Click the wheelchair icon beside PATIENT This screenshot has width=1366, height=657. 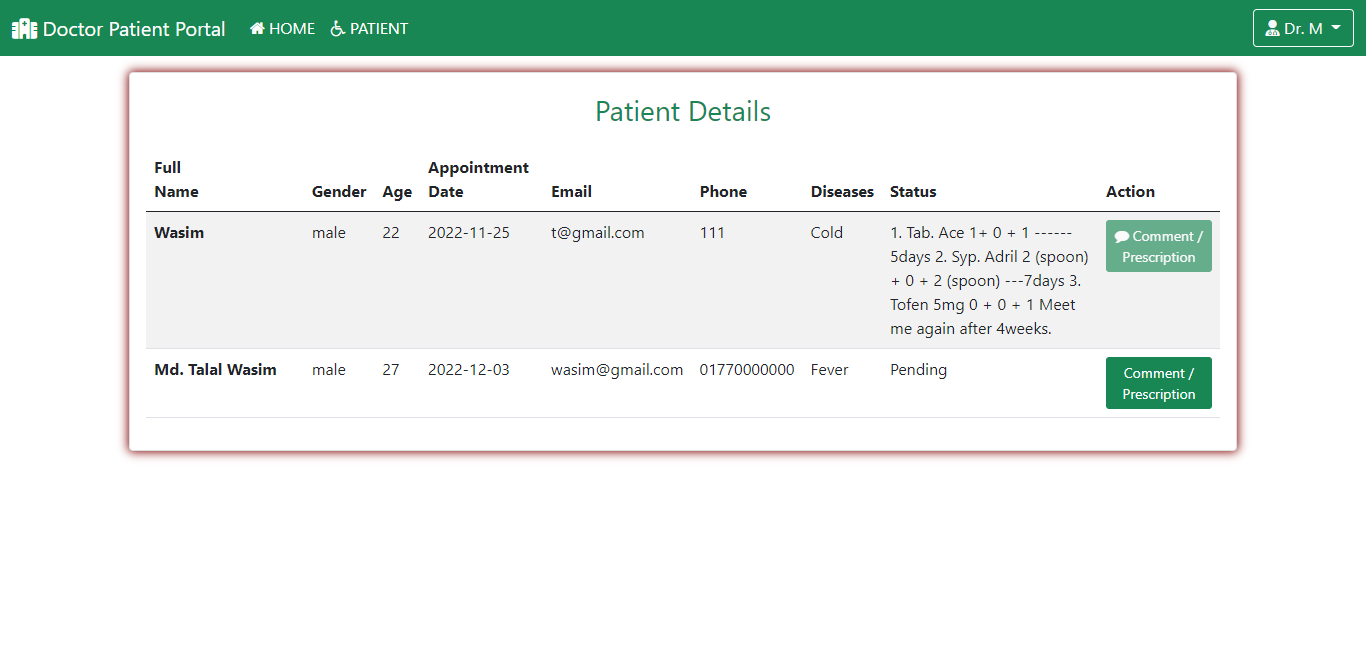(x=338, y=29)
